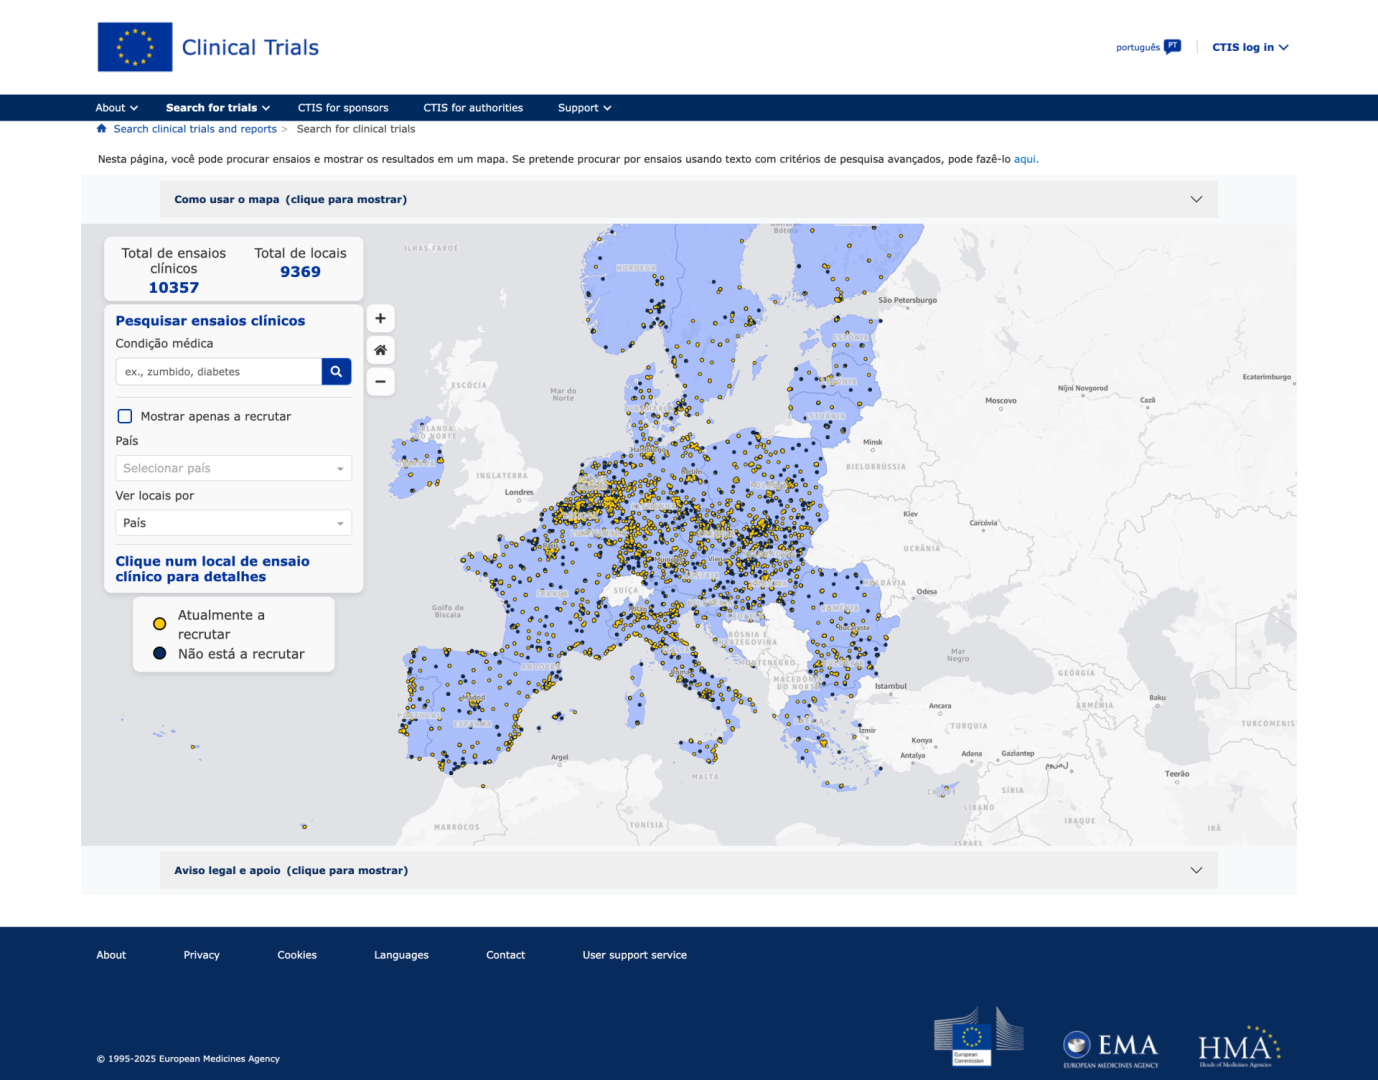Click the home icon in the breadcrumb
The width and height of the screenshot is (1378, 1080).
(102, 129)
